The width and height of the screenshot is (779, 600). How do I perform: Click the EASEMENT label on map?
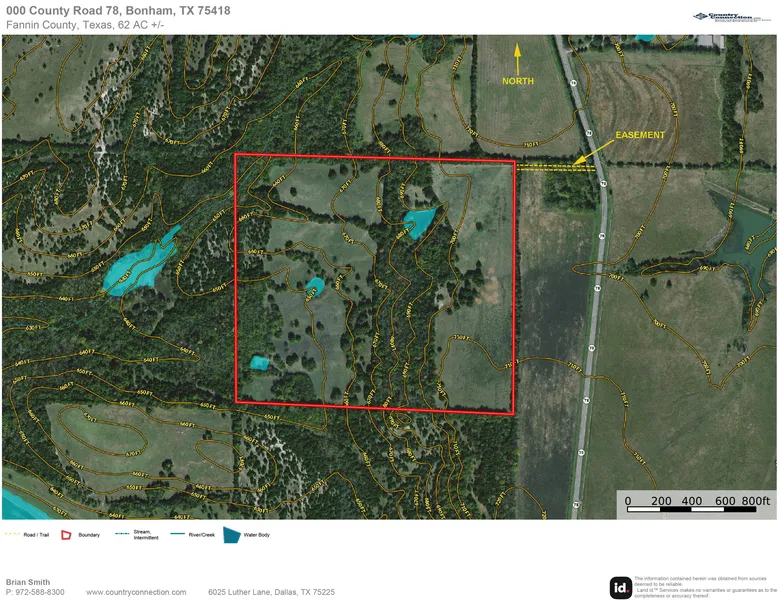[639, 134]
